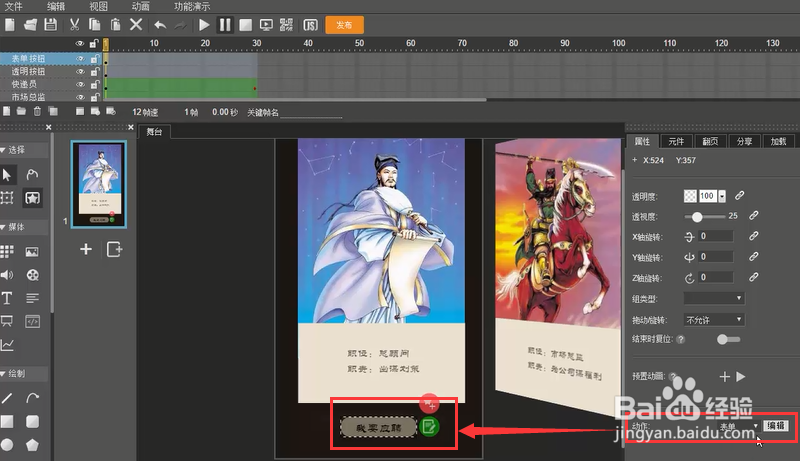Paste from clipboard in toolbar
This screenshot has width=800, height=461.
pos(116,24)
